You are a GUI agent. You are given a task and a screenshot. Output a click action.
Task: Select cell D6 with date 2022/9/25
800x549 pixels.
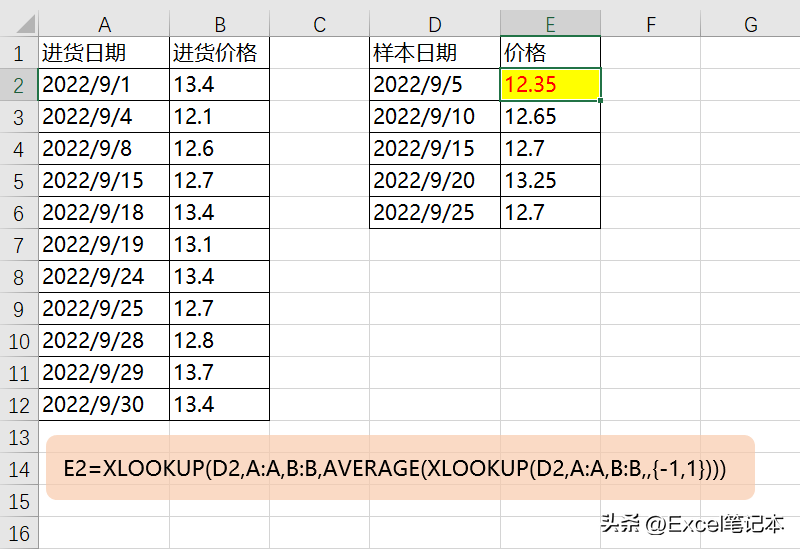coord(435,213)
